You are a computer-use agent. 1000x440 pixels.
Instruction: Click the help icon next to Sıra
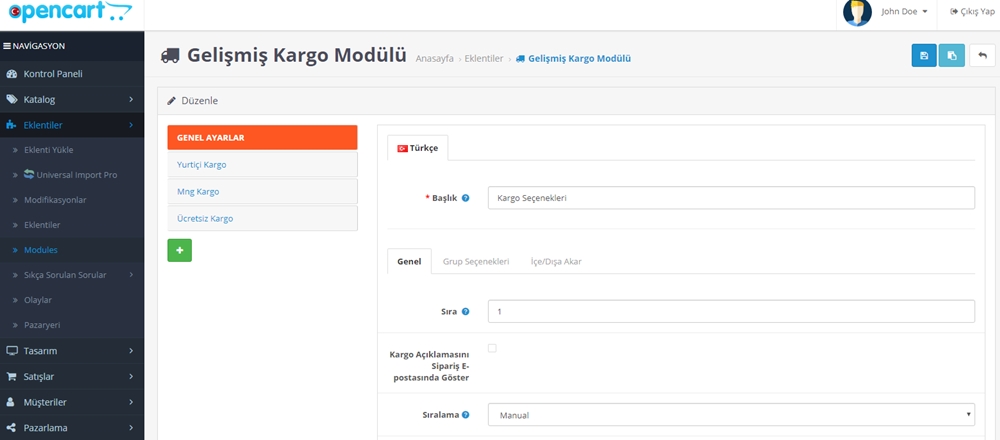(x=467, y=312)
